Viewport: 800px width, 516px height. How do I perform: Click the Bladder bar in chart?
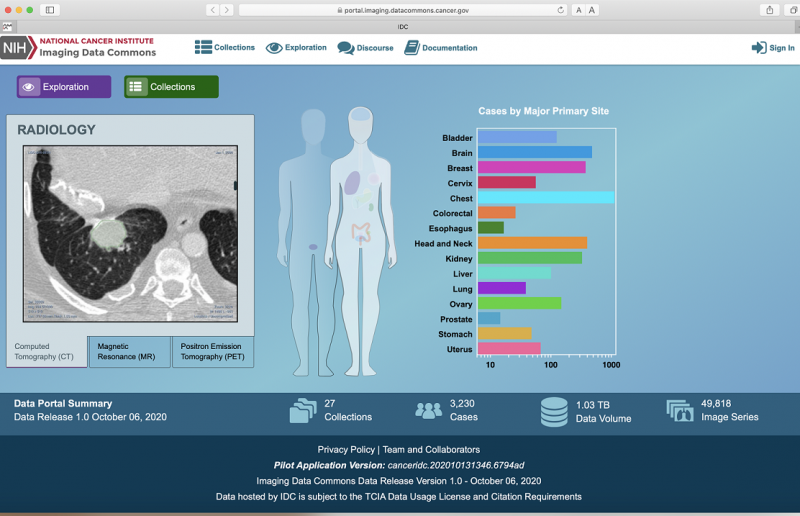click(x=517, y=137)
